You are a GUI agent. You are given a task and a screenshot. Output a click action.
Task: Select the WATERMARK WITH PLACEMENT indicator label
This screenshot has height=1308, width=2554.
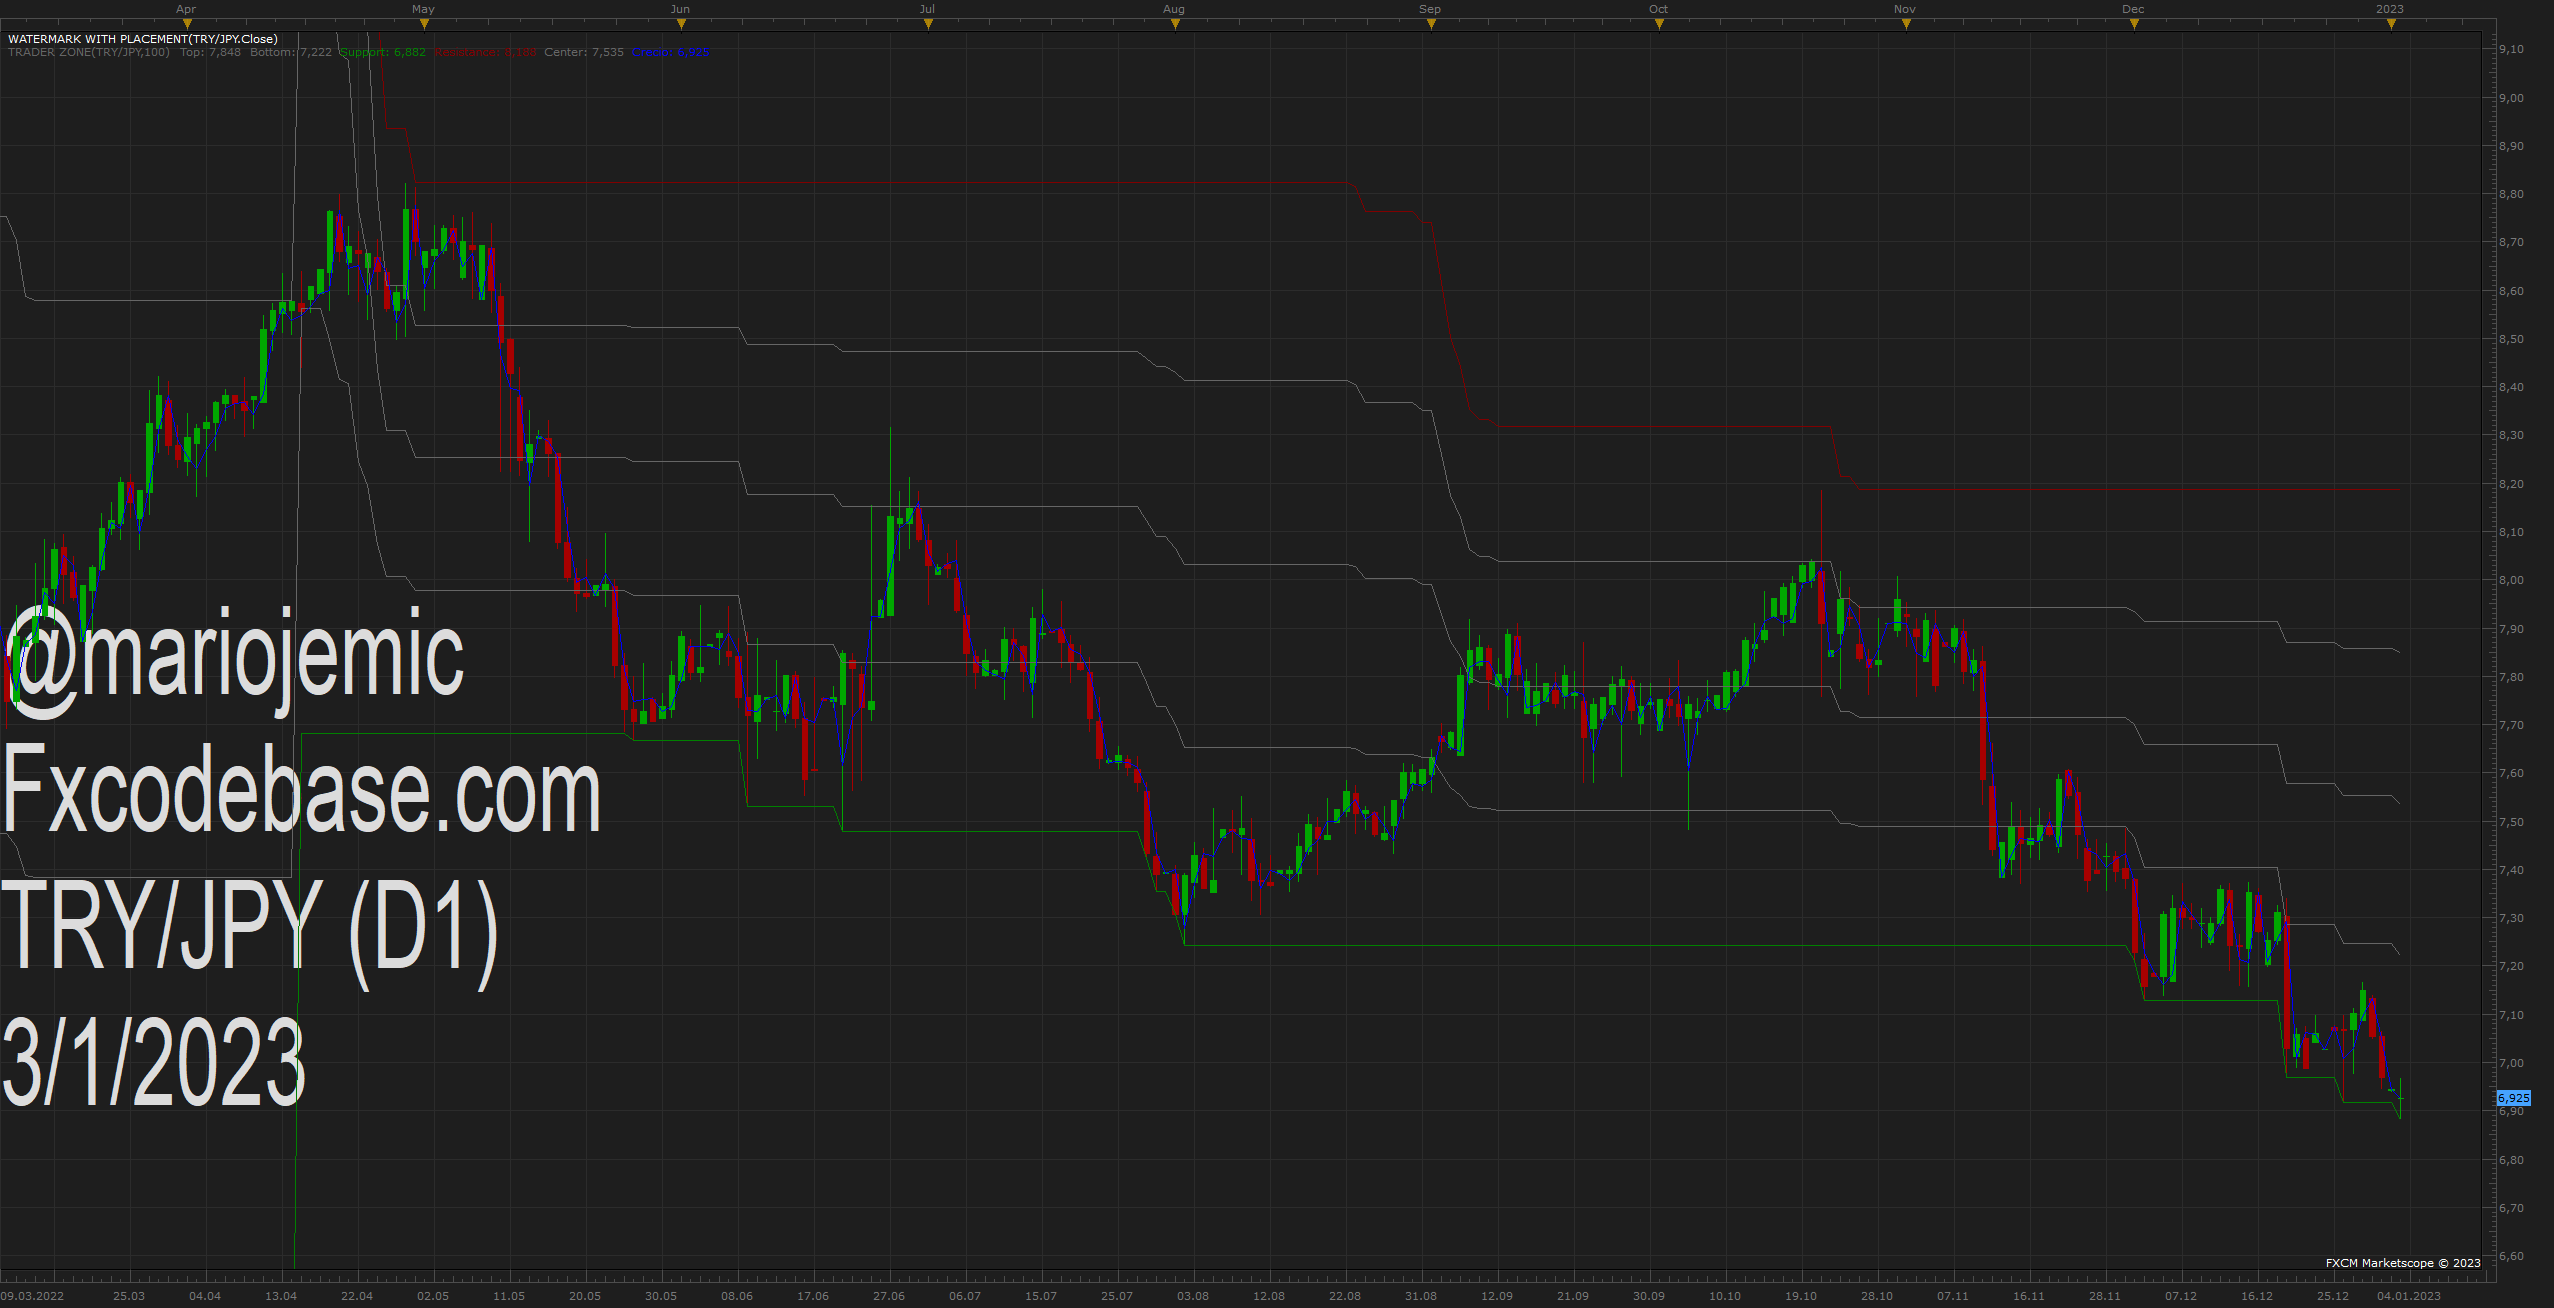pos(143,39)
